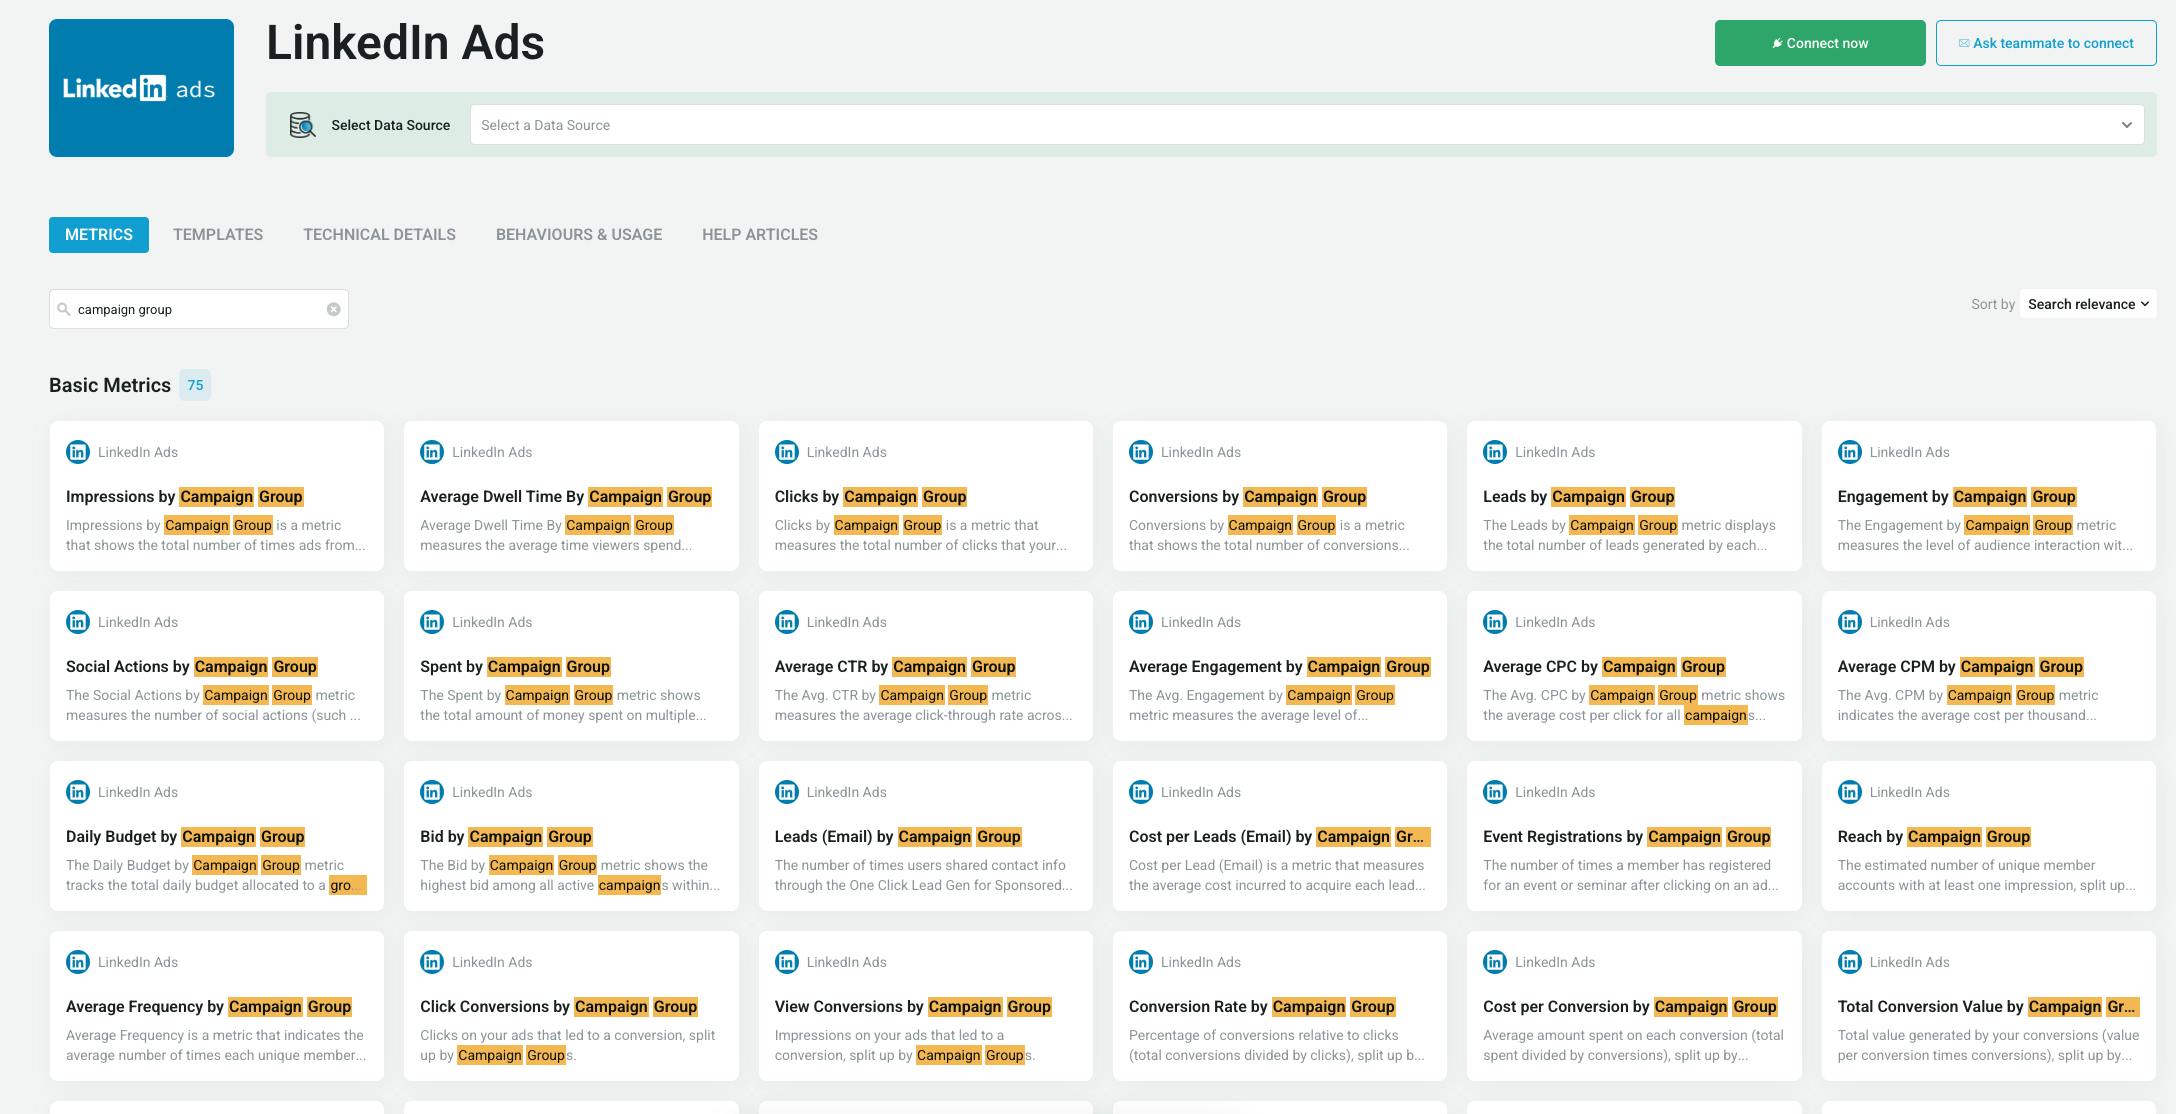Click LinkedIn icon on Spent card

click(x=432, y=622)
